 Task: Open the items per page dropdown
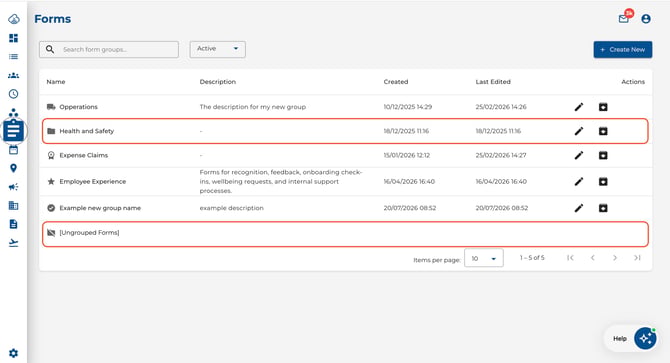coord(484,258)
